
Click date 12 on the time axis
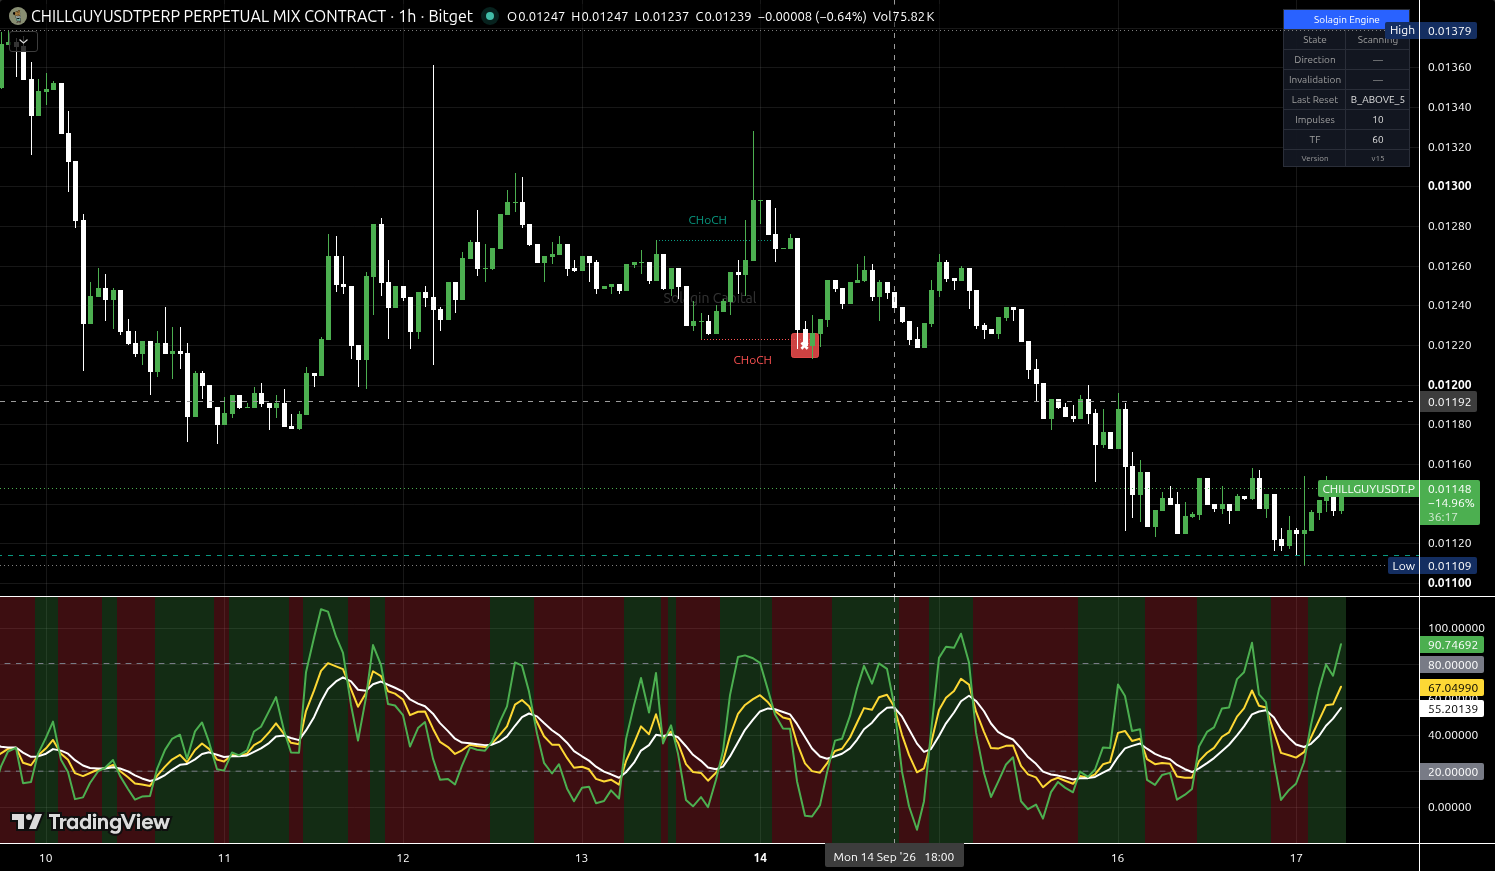point(403,858)
